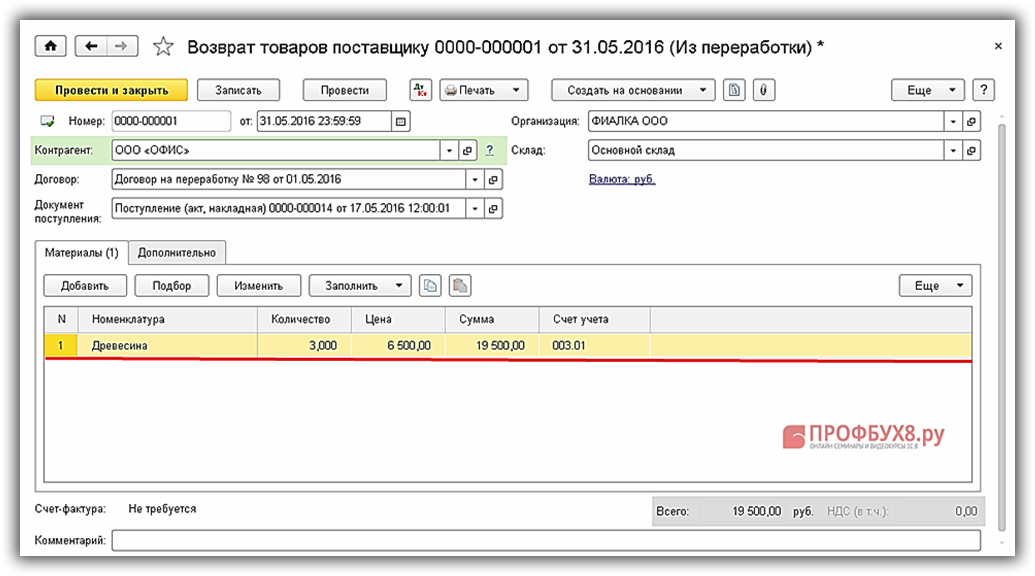This screenshot has height=576, width=1035.
Task: Open Документ поступления with open icon
Action: 493,208
